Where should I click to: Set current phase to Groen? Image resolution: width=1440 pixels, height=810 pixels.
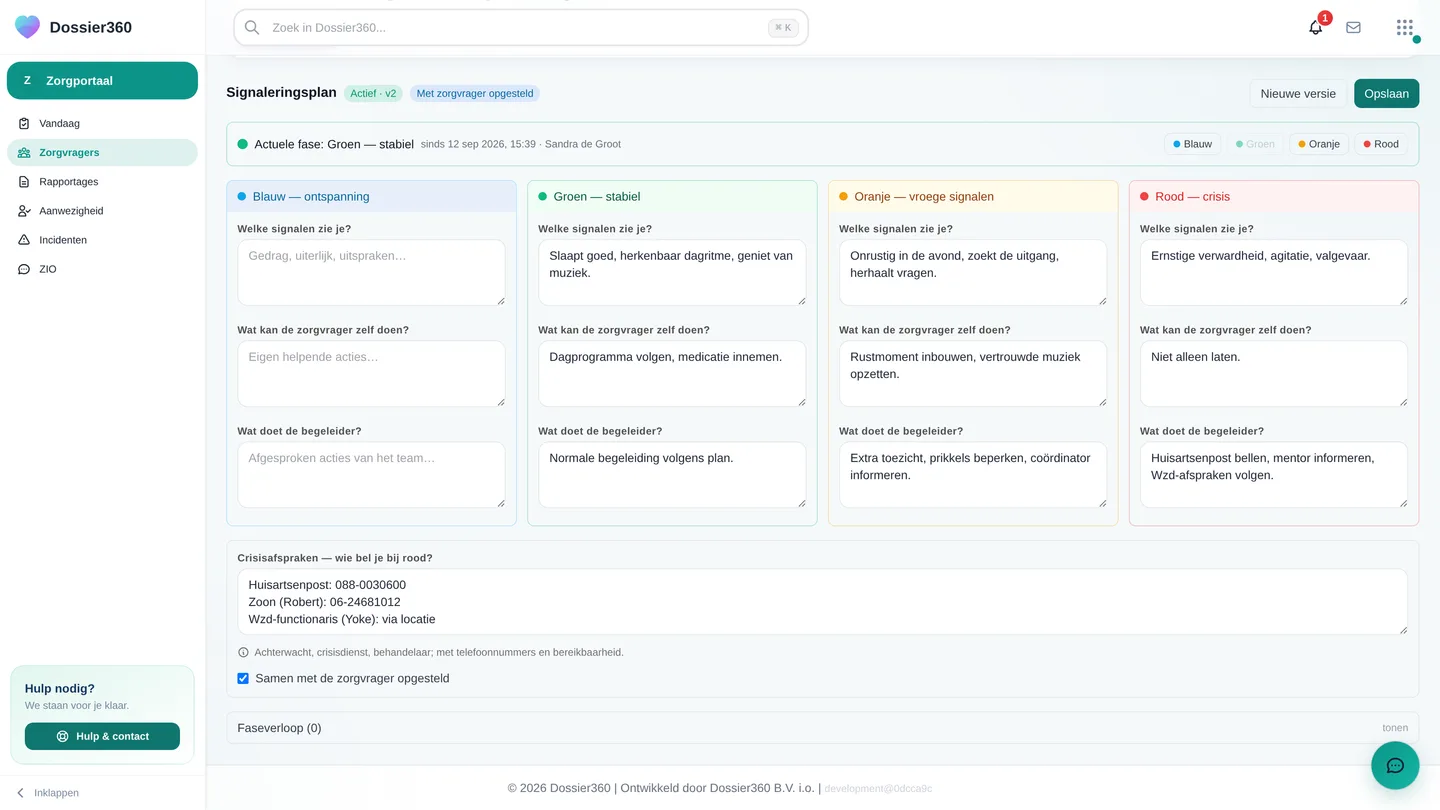[1255, 144]
